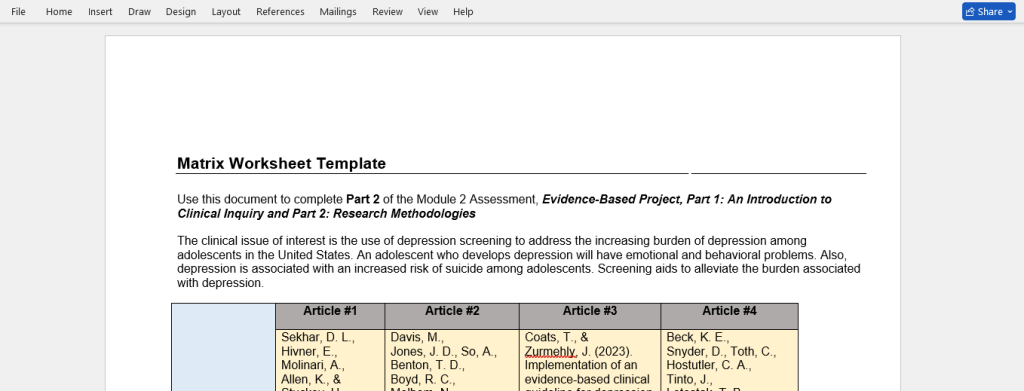The image size is (1024, 391).
Task: Open the Help tab
Action: click(463, 12)
